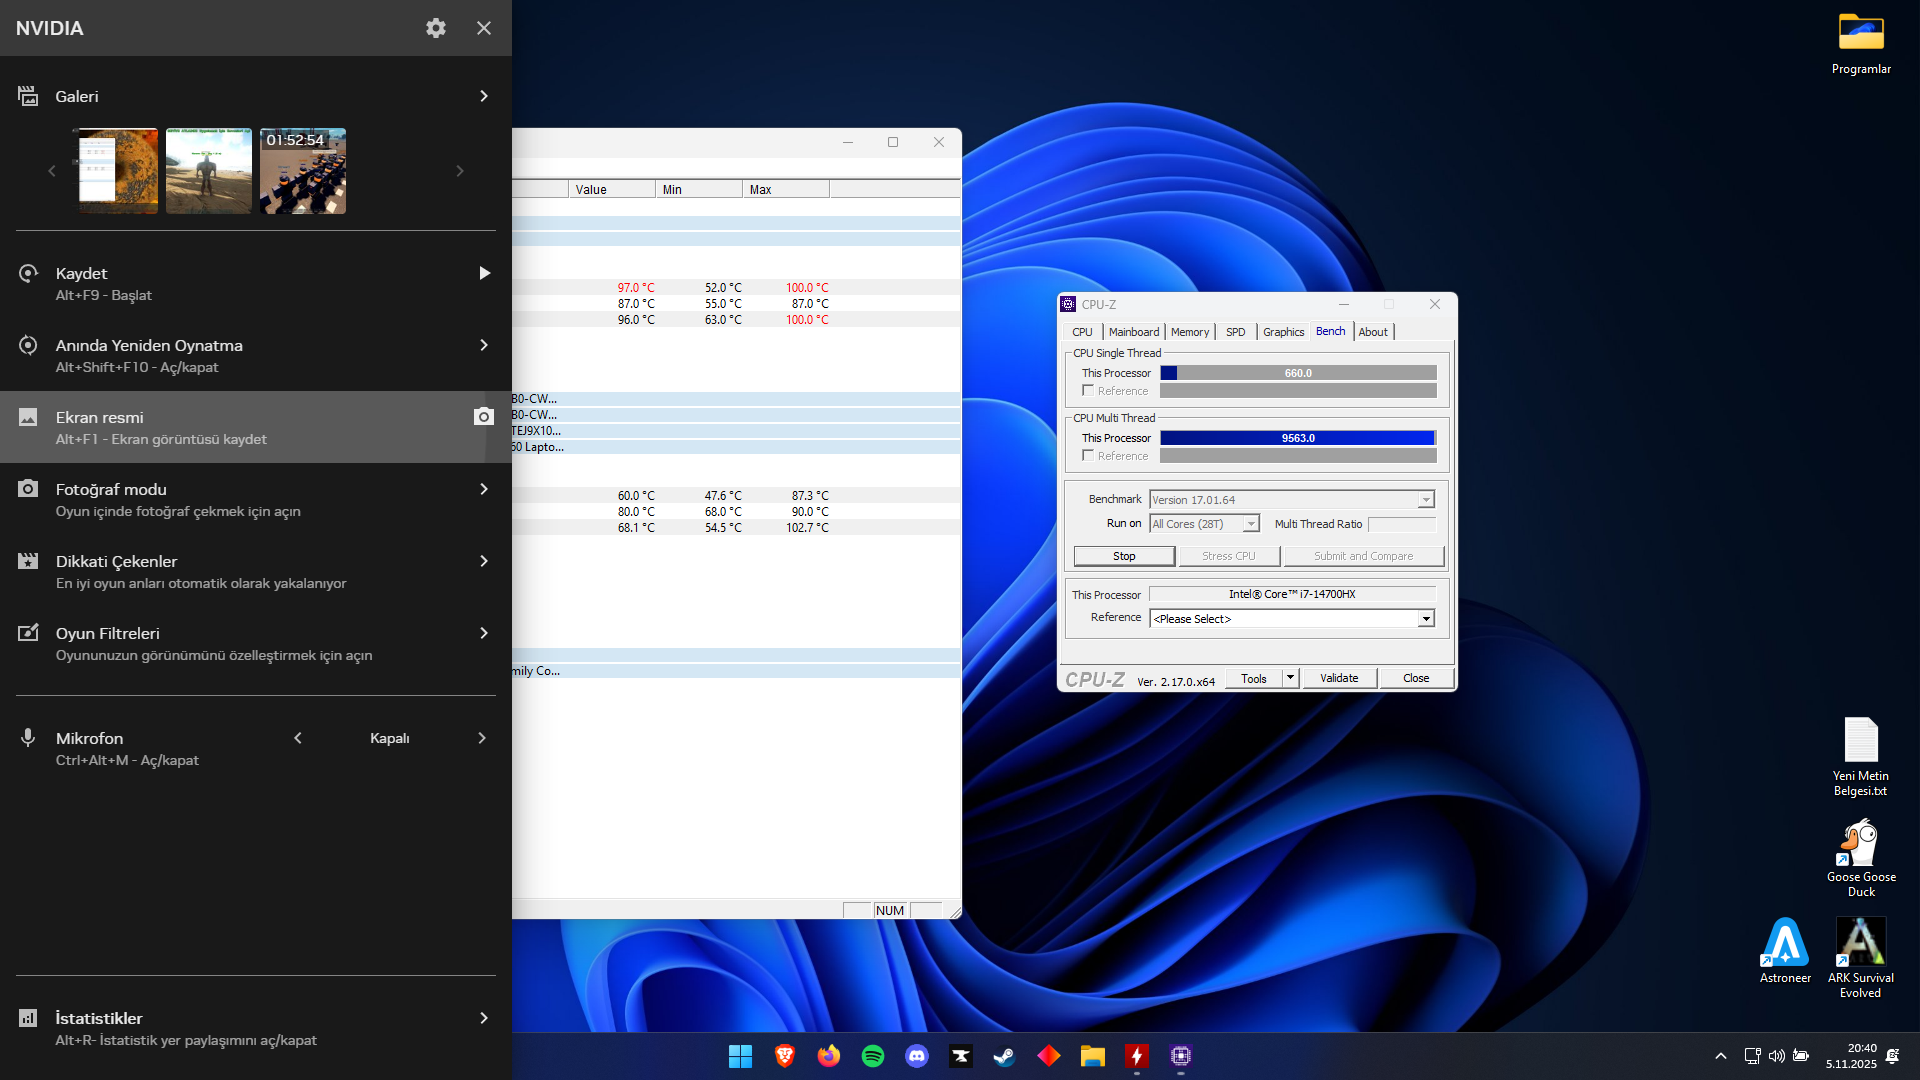Enable Multi Thread Reference checkbox

tap(1088, 456)
